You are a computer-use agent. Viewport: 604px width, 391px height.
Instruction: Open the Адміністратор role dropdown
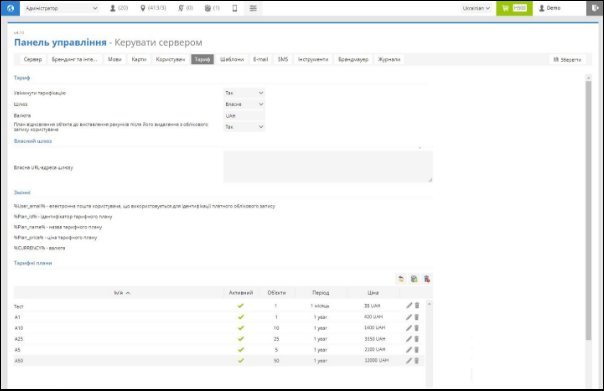61,8
